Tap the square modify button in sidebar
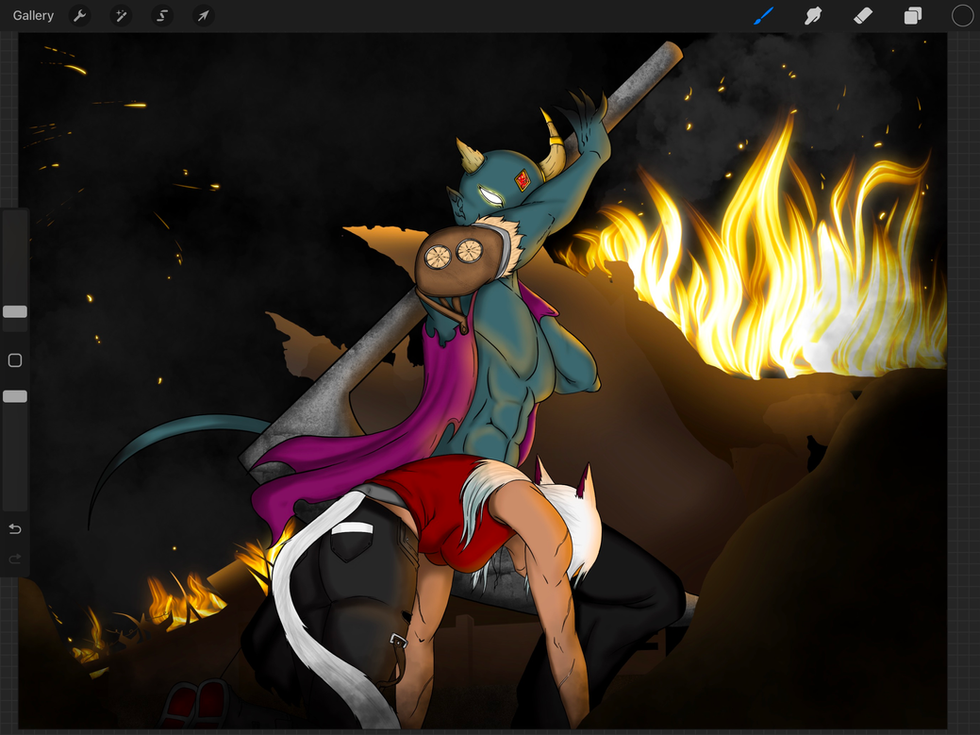Screen dimensions: 980x735 (15, 360)
